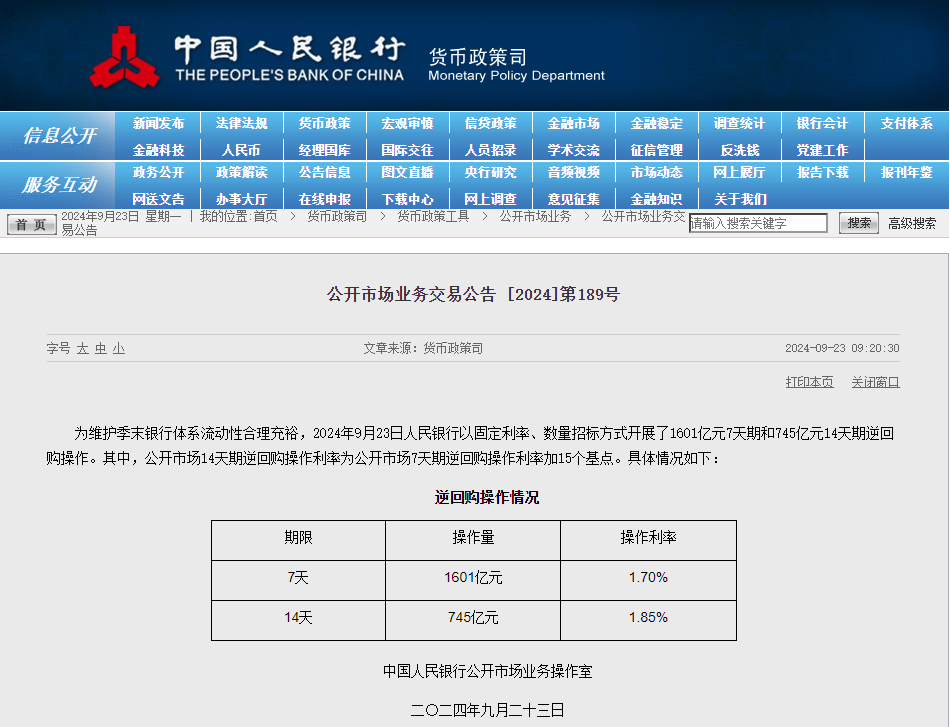The width and height of the screenshot is (950, 727).
Task: Open 支付体系 navigation item
Action: coord(906,123)
